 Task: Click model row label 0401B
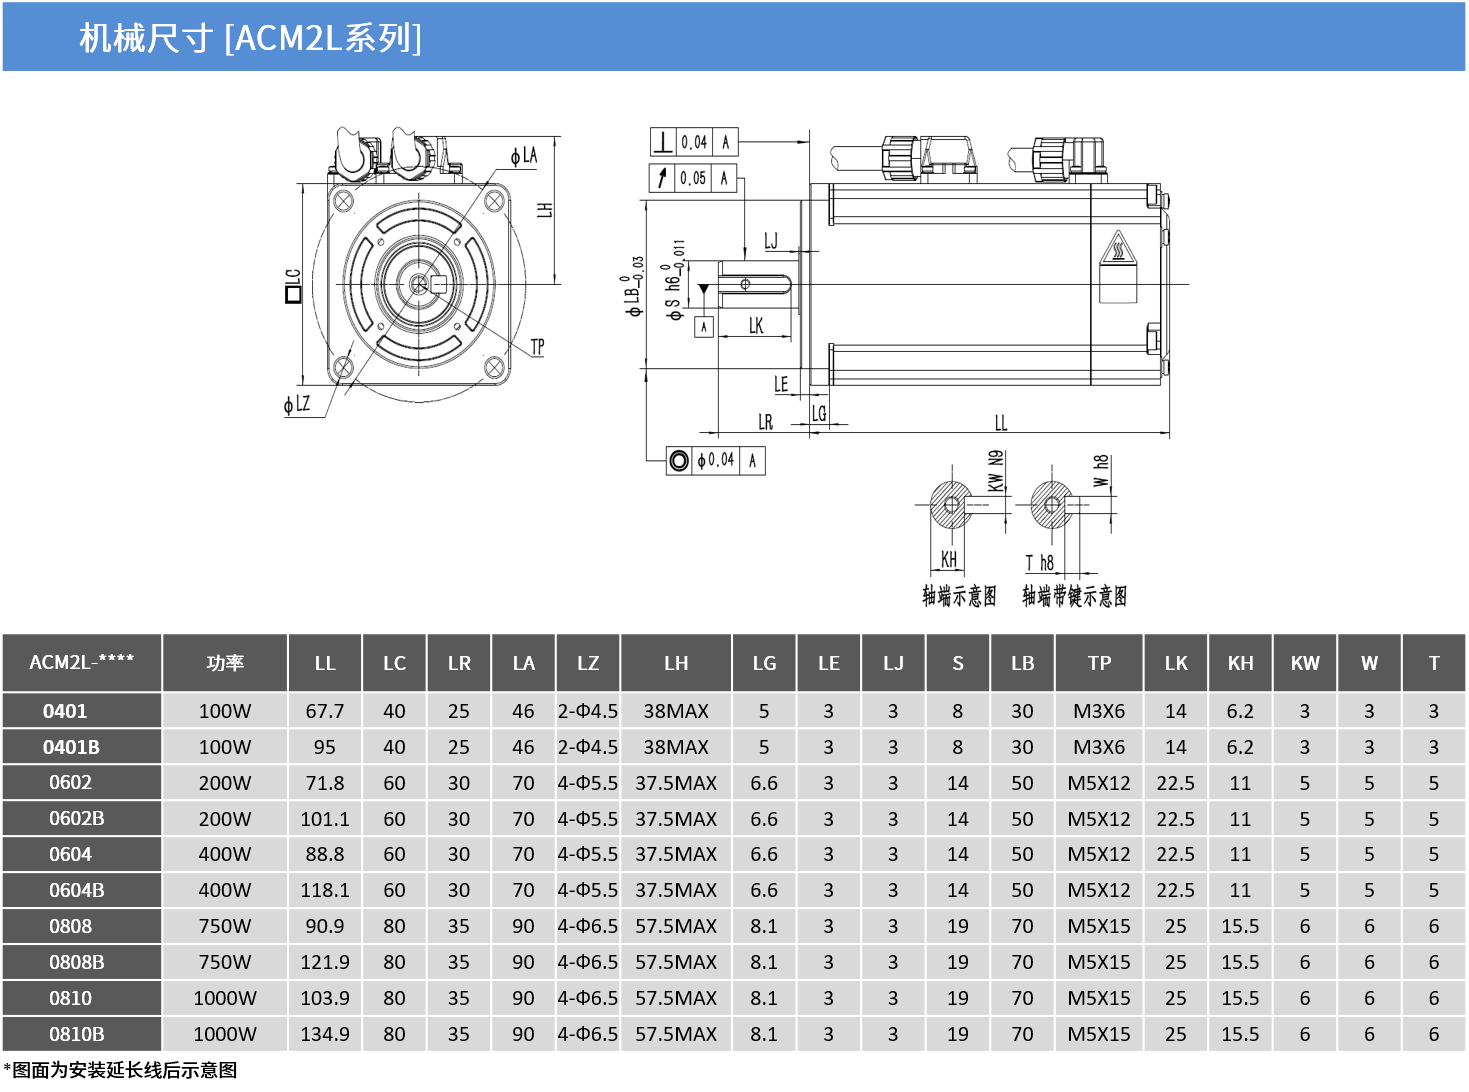click(x=71, y=747)
